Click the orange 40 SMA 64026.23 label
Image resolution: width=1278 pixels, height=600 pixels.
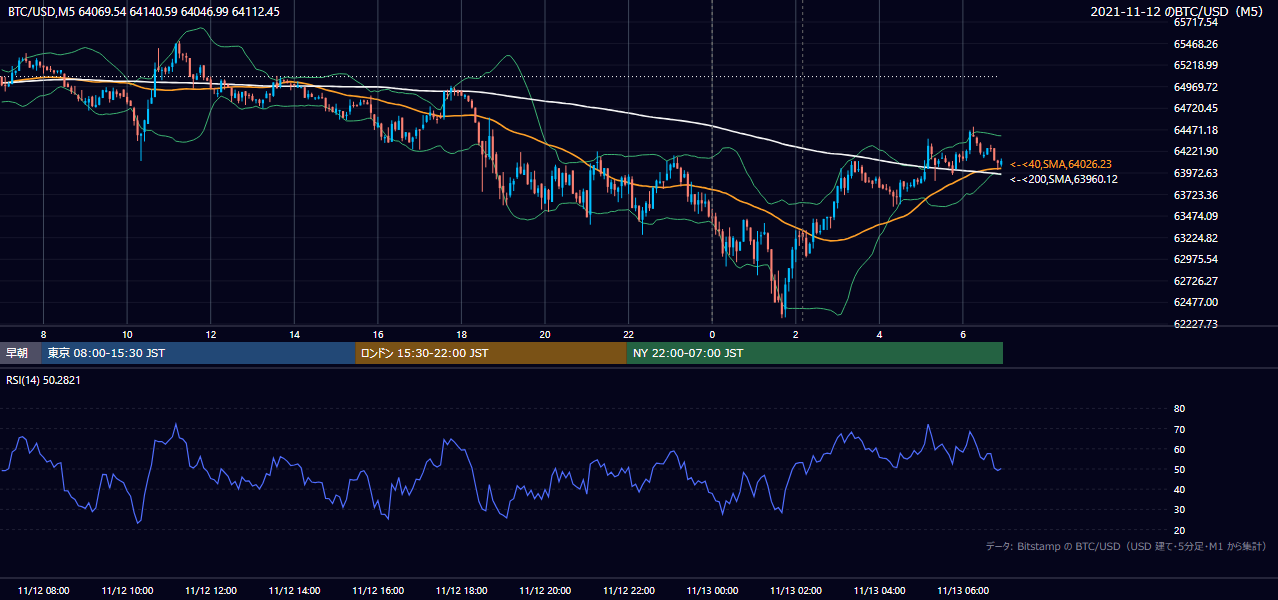(x=1061, y=164)
